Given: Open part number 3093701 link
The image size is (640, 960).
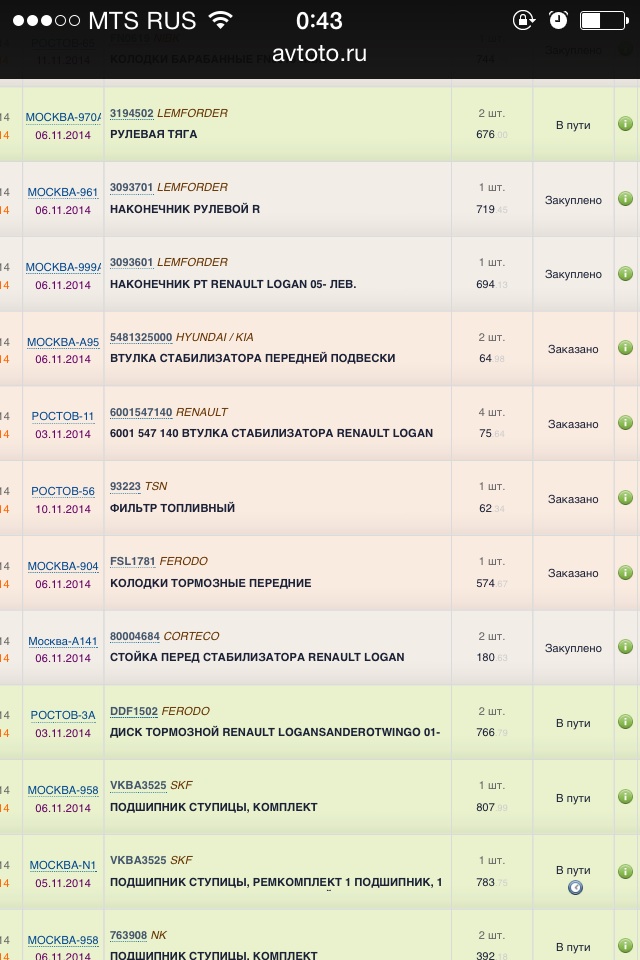Looking at the screenshot, I should coord(131,188).
